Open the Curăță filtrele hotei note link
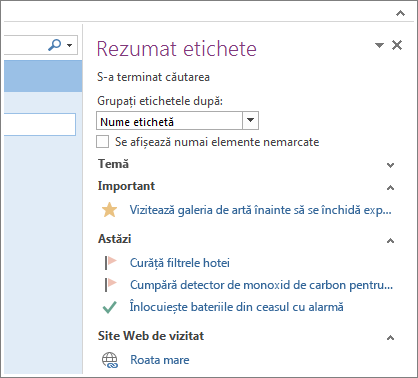Viewport: 418px width, 378px height. pos(180,263)
